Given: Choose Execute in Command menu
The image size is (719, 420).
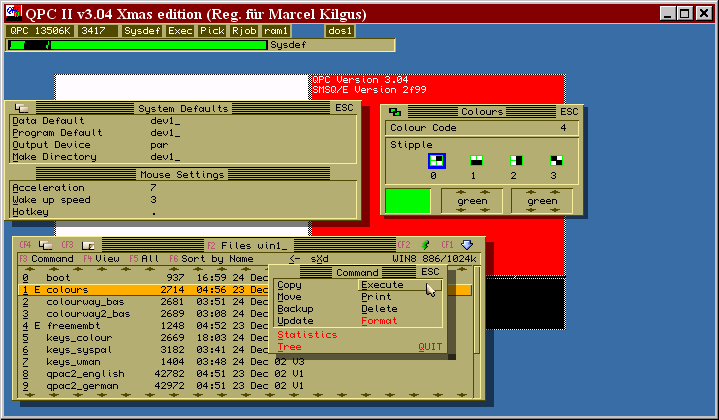Looking at the screenshot, I should tap(383, 285).
